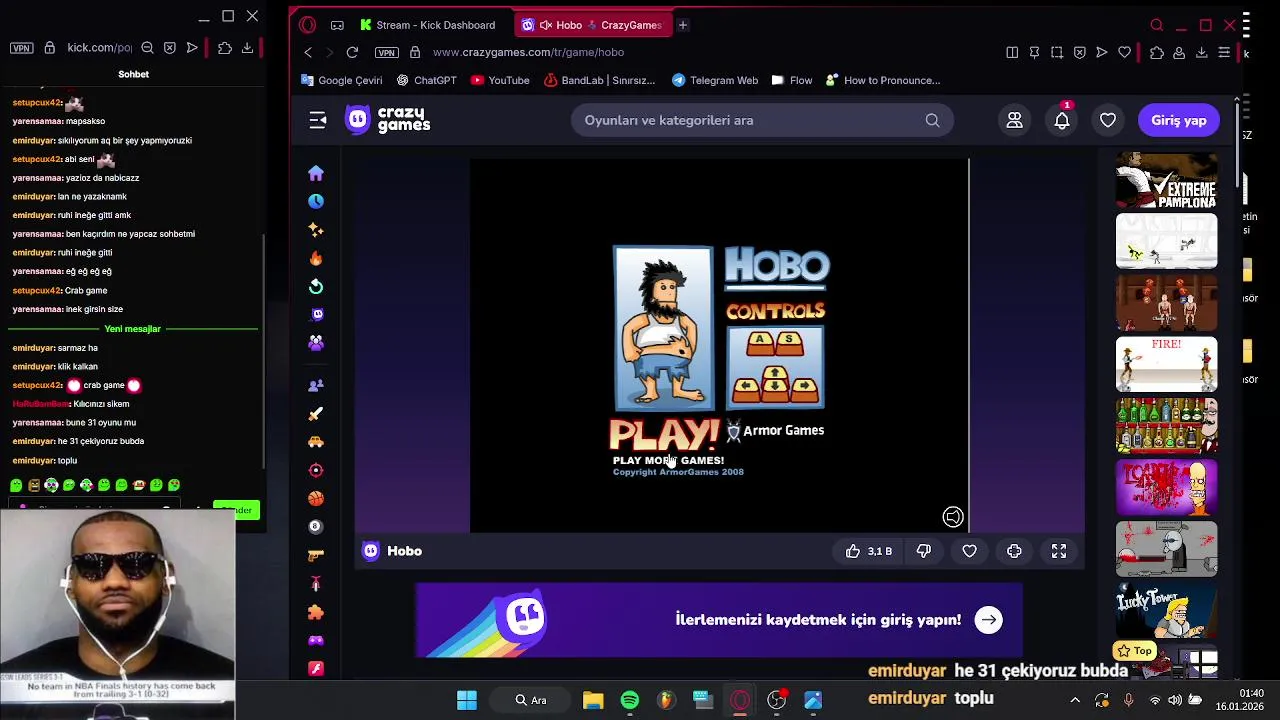1280x720 pixels.
Task: Open updated games green refresh icon in sidebar
Action: pyautogui.click(x=316, y=286)
